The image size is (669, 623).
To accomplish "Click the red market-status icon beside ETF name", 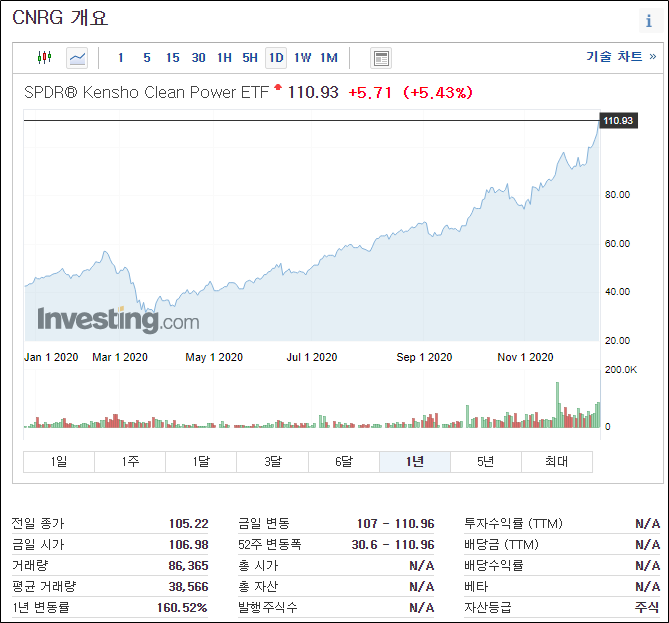I will point(278,87).
